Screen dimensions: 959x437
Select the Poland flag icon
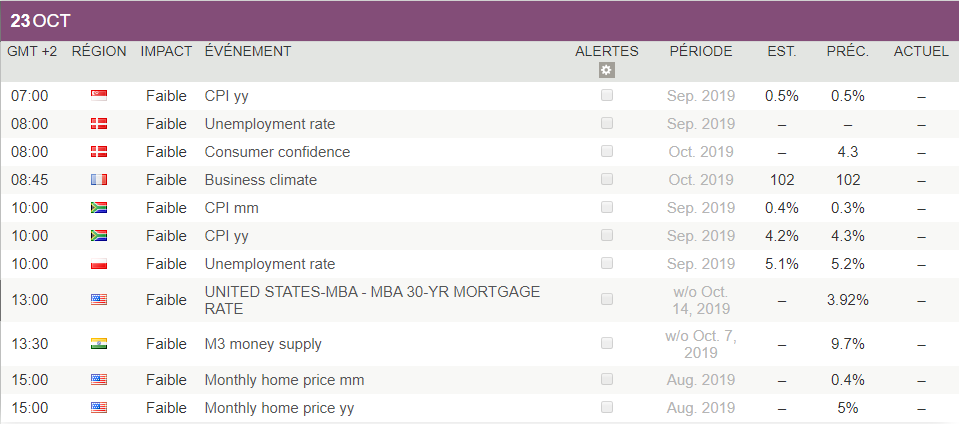coord(99,264)
